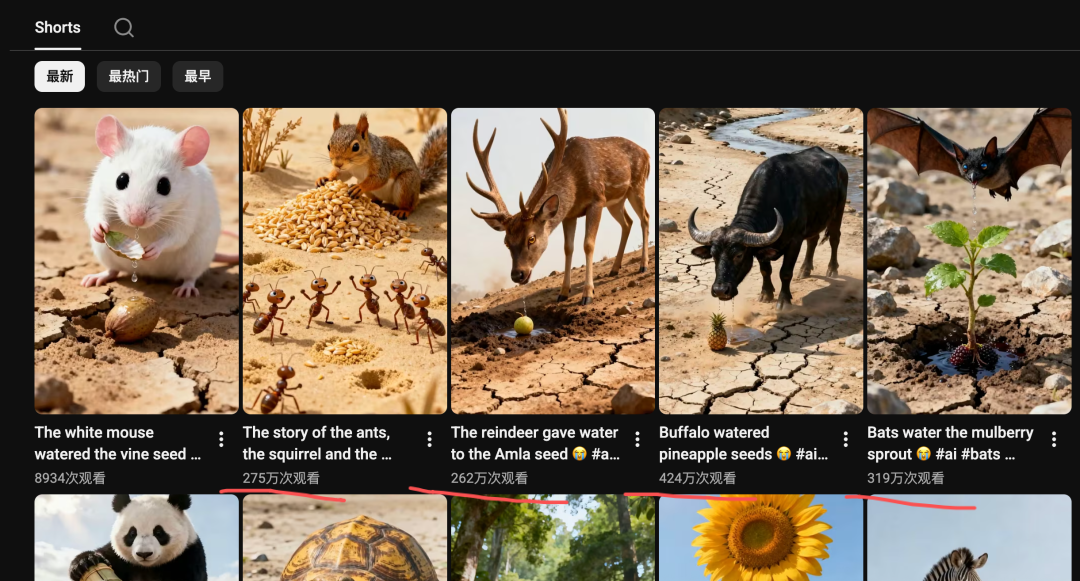Open Buffalo watered pineapple seeds title
The image size is (1080, 581).
[743, 443]
